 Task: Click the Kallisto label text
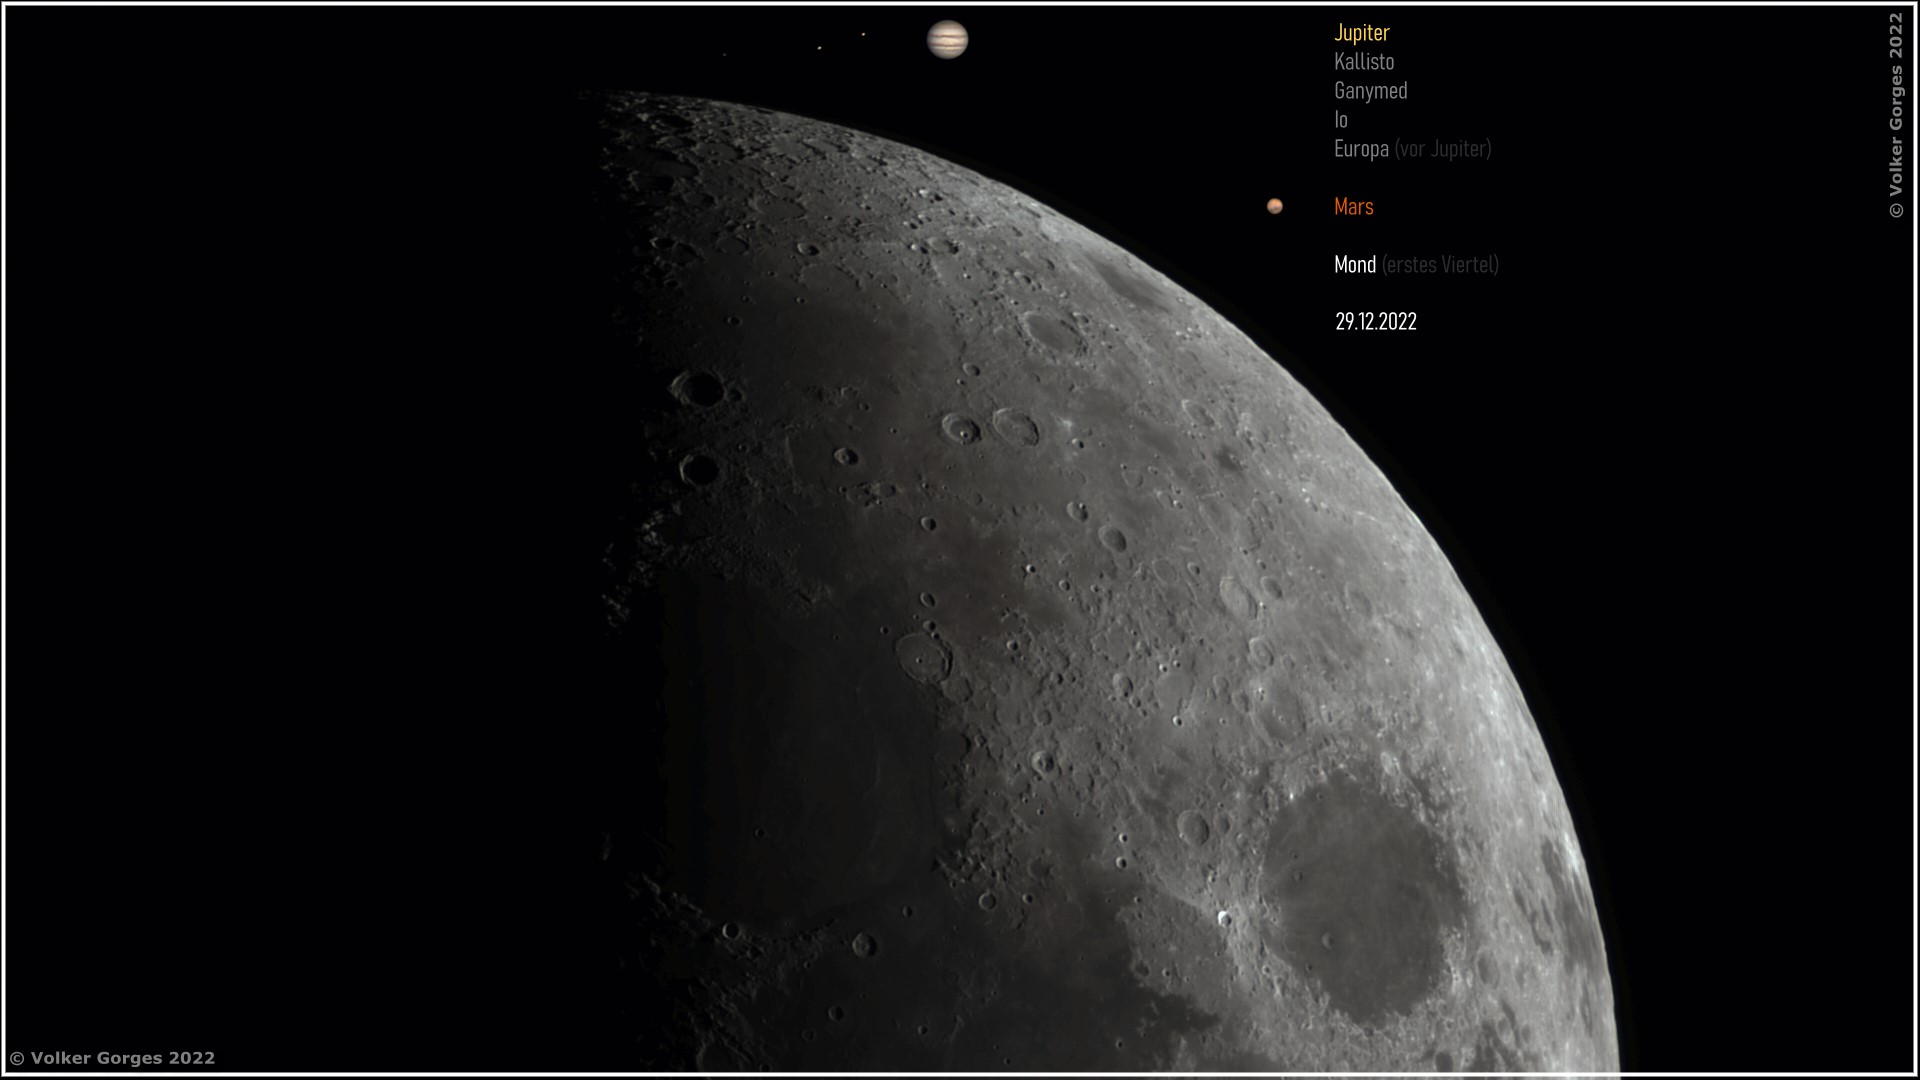tap(1364, 62)
